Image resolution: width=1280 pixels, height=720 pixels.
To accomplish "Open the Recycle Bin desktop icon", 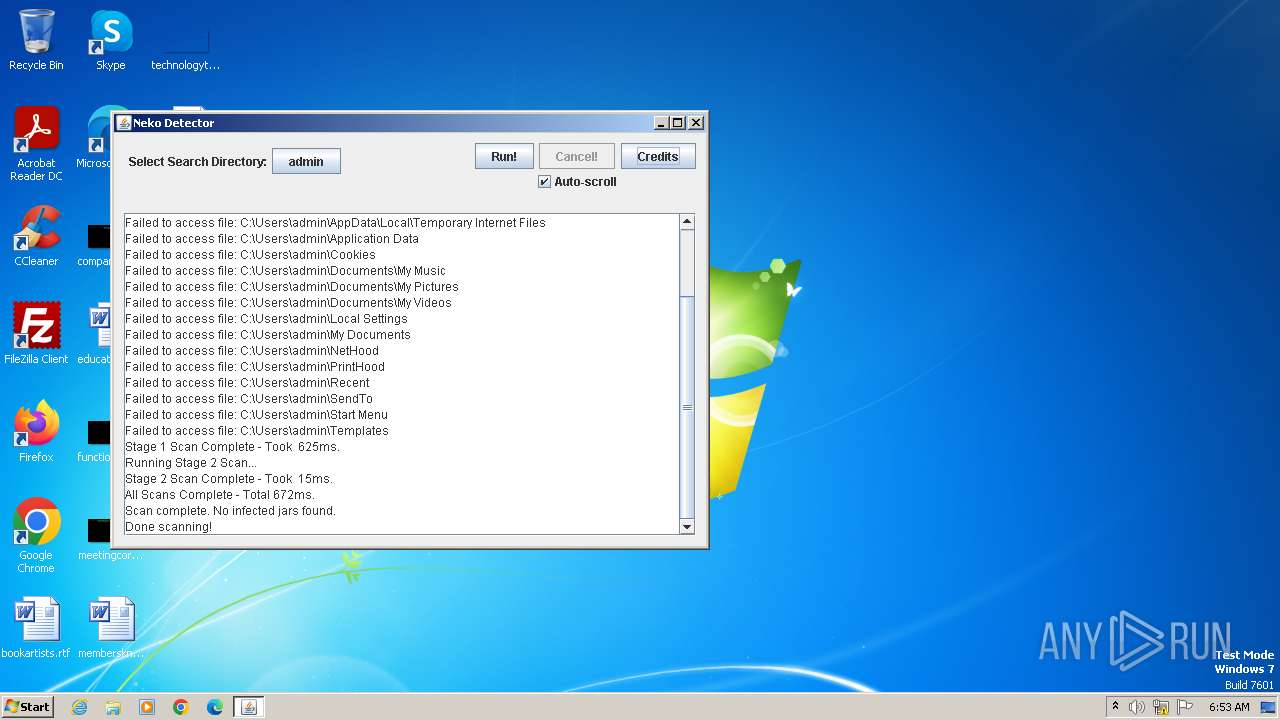I will (x=36, y=40).
